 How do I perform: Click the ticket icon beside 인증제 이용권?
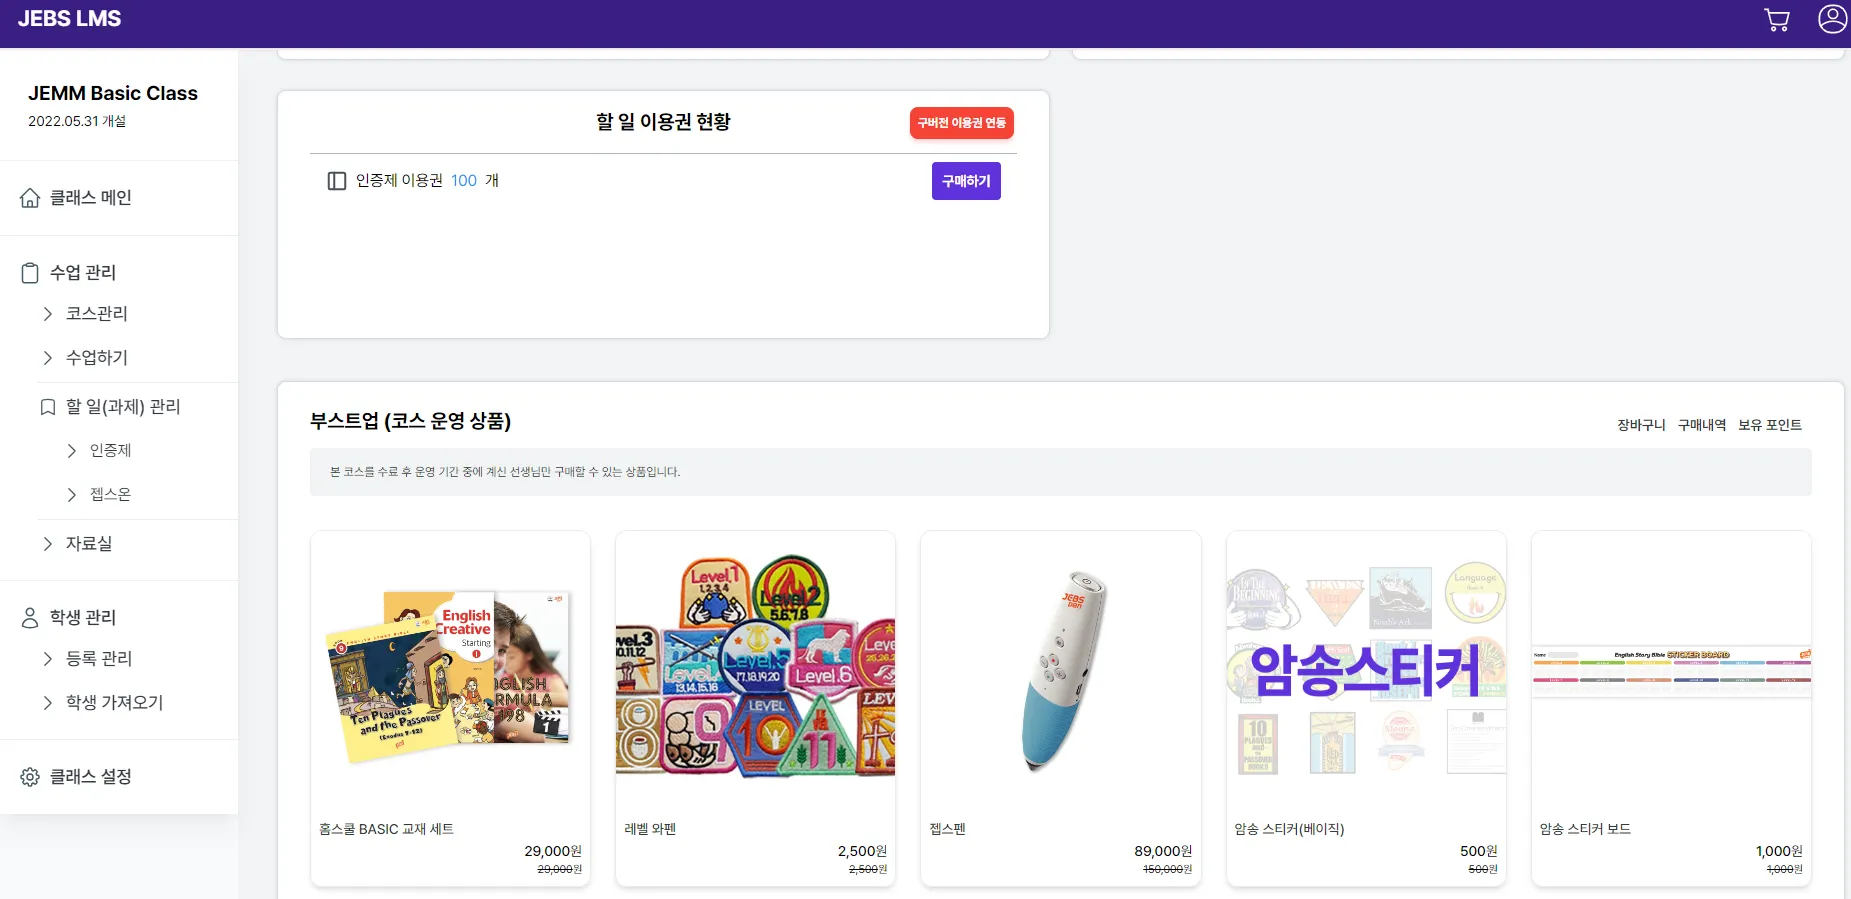(x=337, y=181)
